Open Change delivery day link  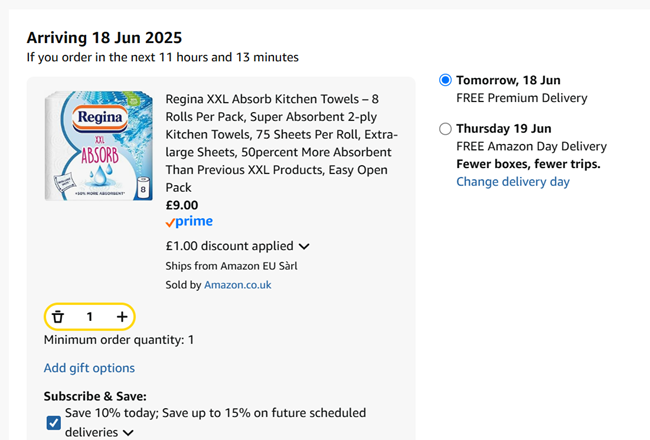tap(513, 182)
